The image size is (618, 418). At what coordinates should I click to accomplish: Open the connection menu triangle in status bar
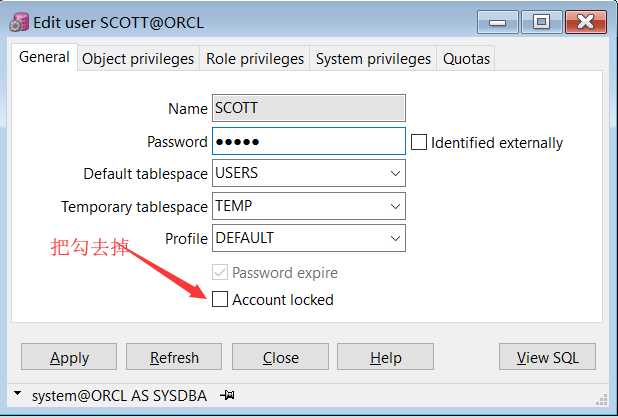click(x=17, y=393)
